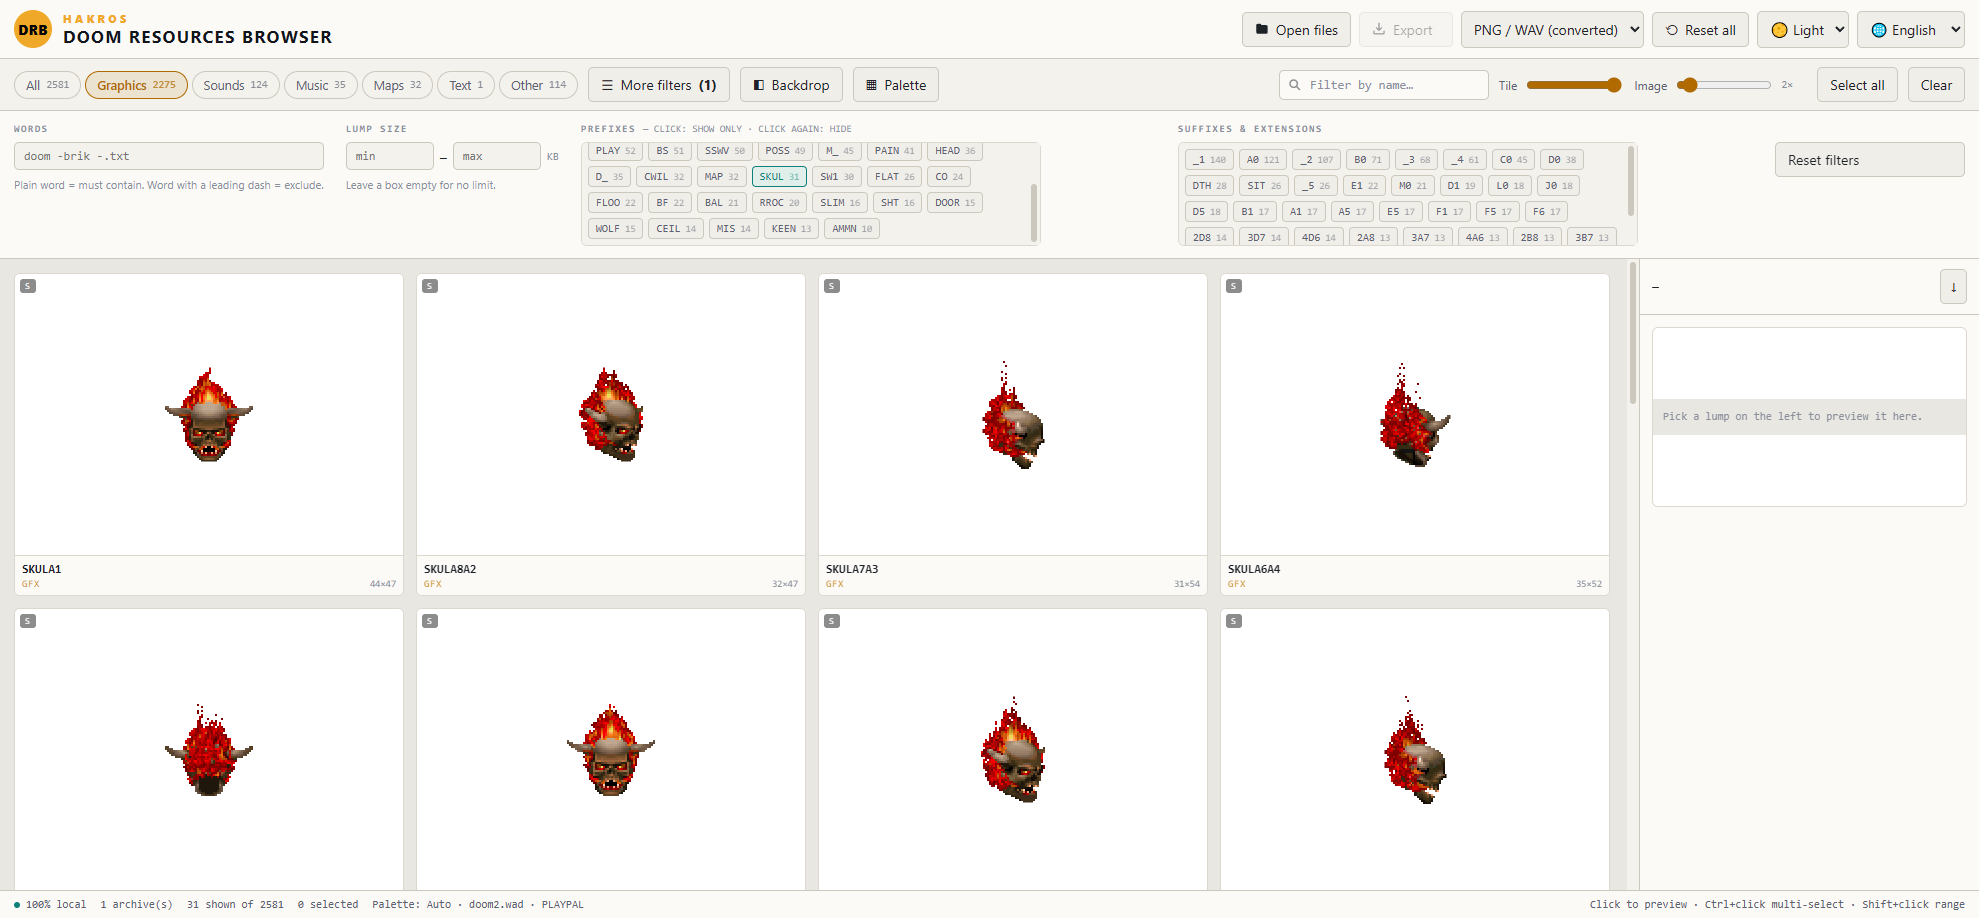Viewport: 1979px width, 918px height.
Task: Show All 2581 resources
Action: click(47, 85)
